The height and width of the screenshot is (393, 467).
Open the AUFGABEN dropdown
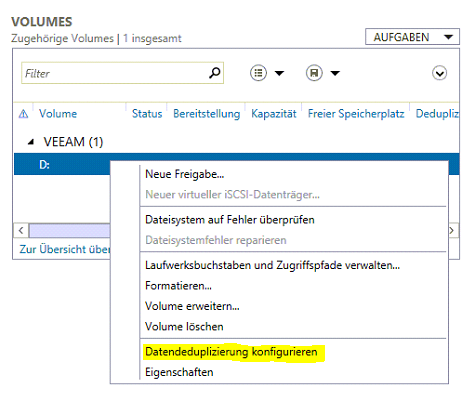tap(412, 37)
